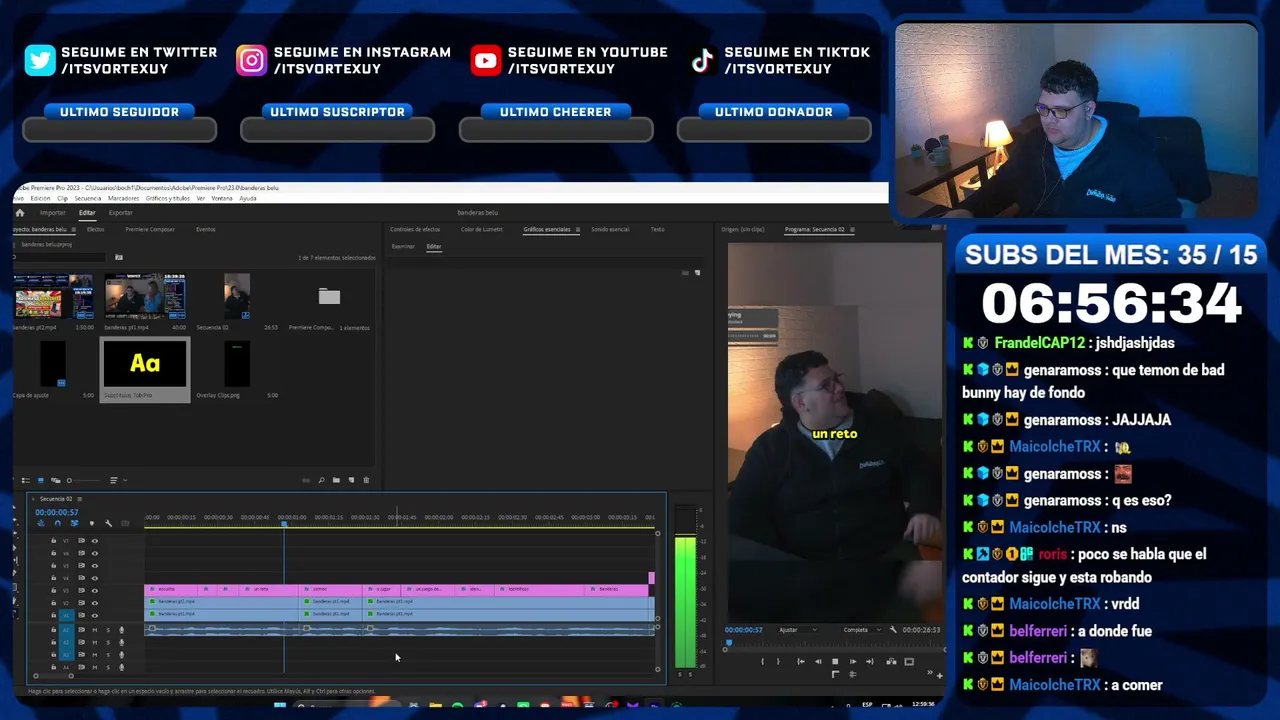The height and width of the screenshot is (720, 1280).
Task: Select the Examinar tab in Gráficos esenciales
Action: [403, 246]
